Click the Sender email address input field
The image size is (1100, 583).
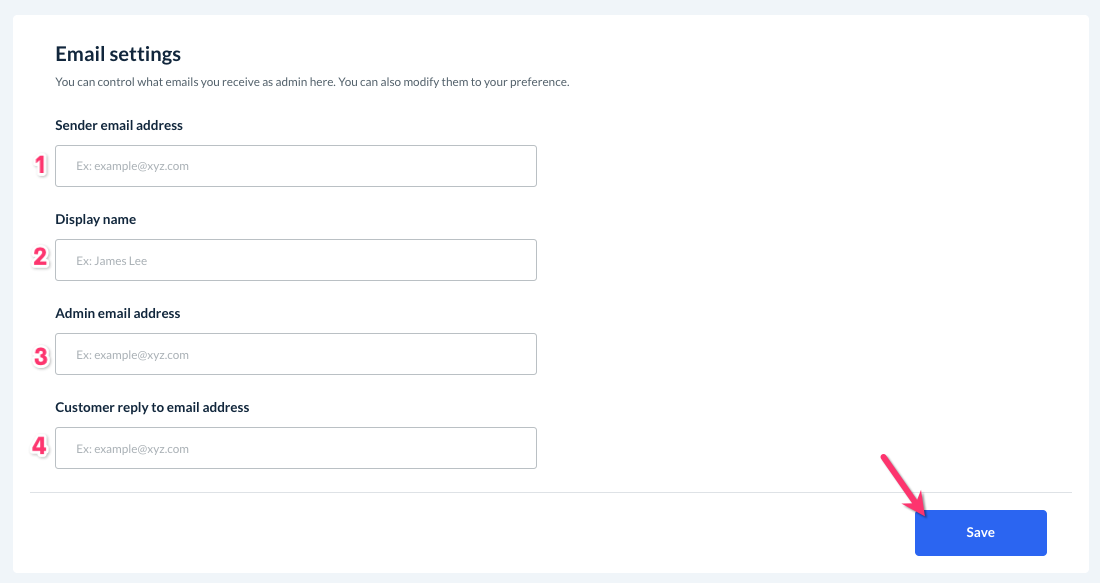coord(295,166)
